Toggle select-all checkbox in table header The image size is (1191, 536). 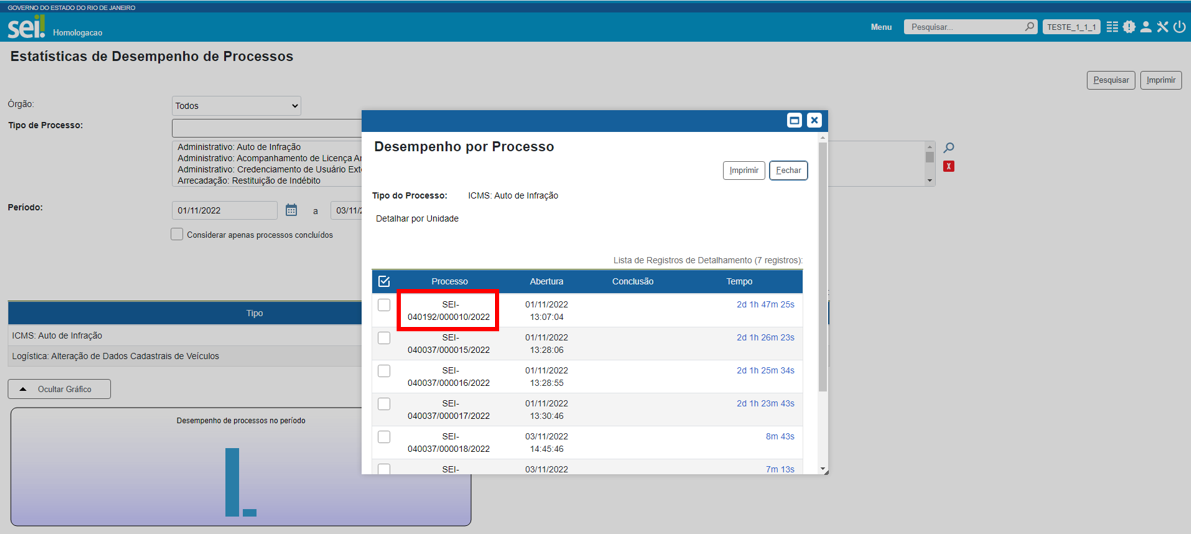coord(384,281)
